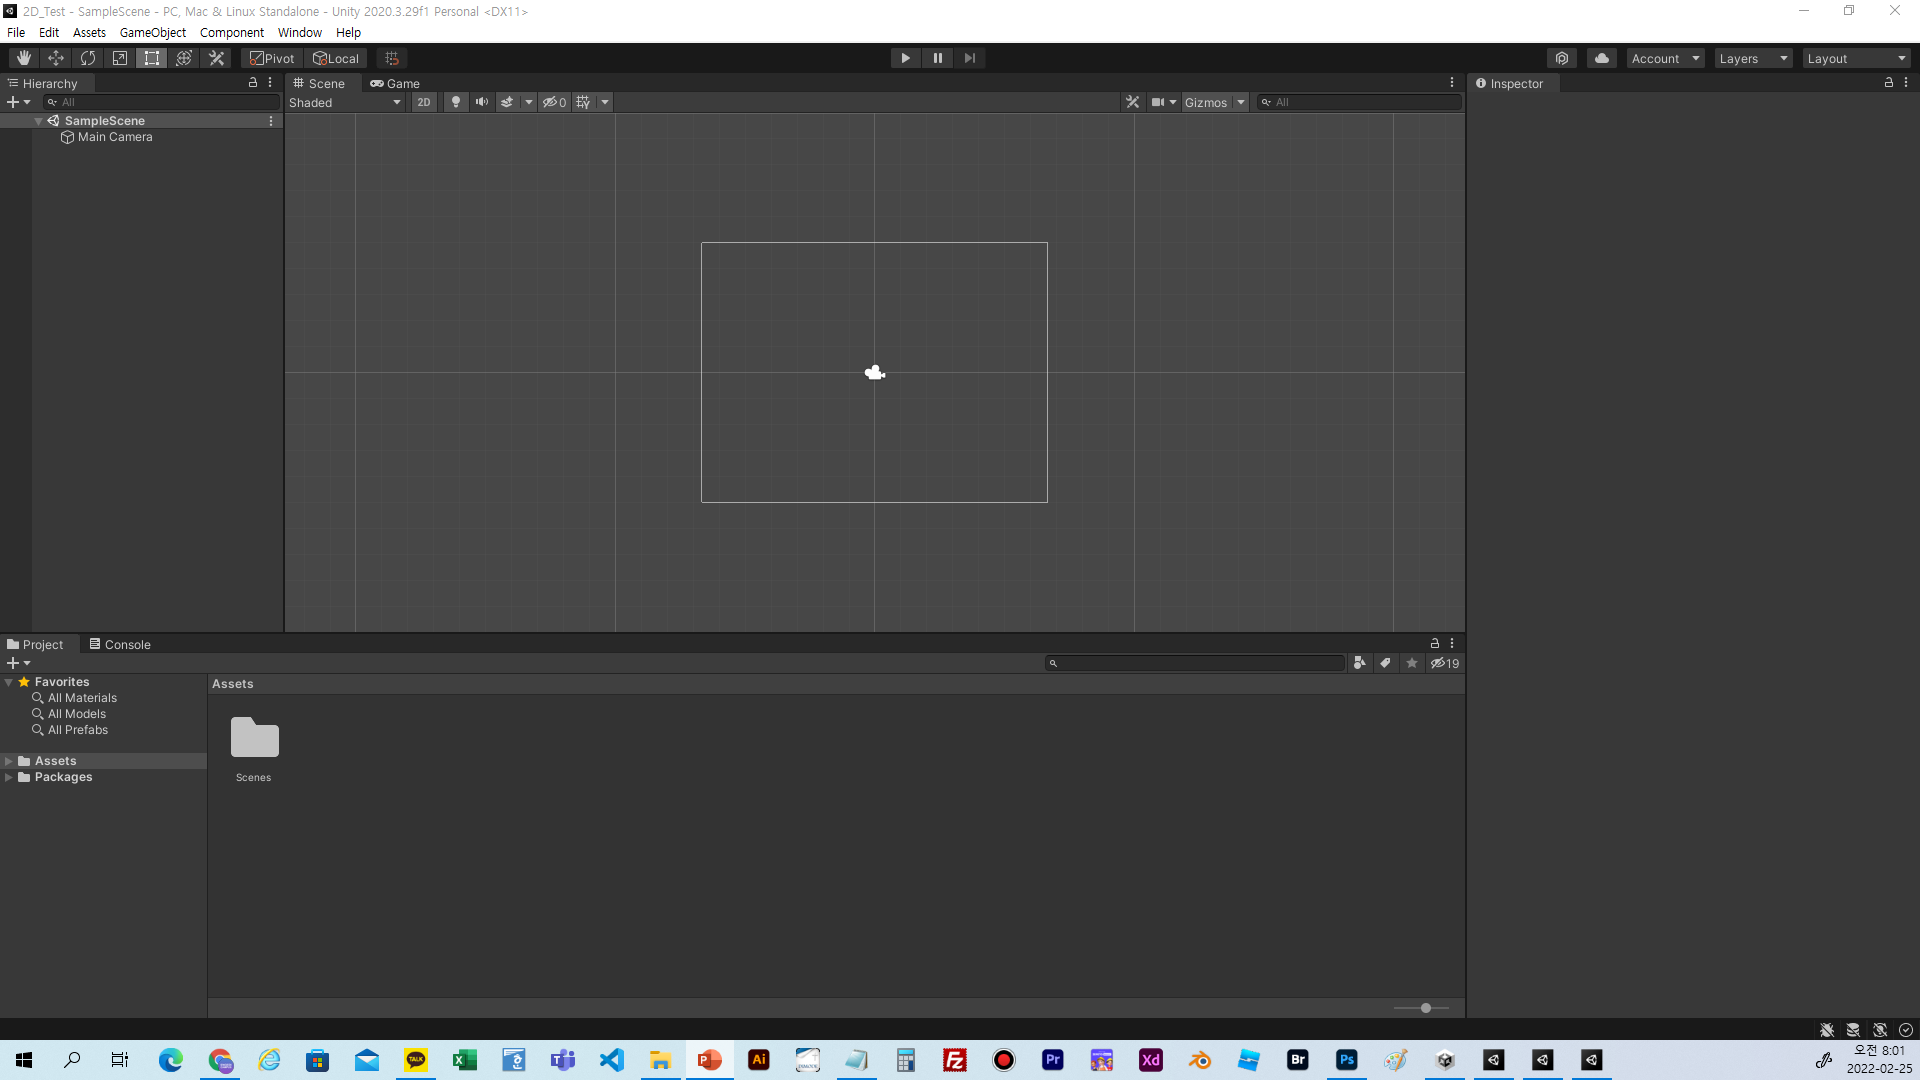The image size is (1920, 1080).
Task: Toggle scene grid visibility icon
Action: click(x=584, y=102)
